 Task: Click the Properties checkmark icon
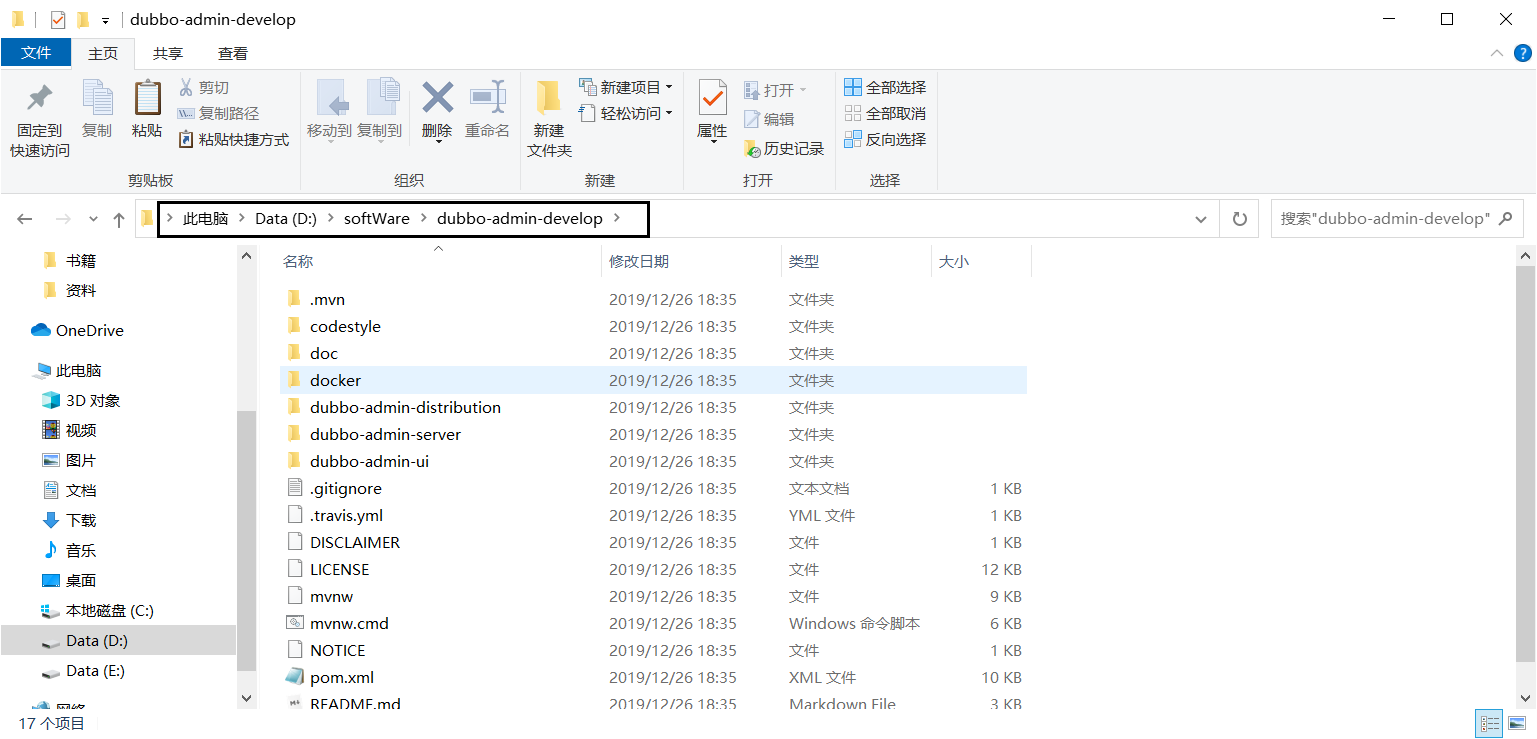tap(712, 98)
